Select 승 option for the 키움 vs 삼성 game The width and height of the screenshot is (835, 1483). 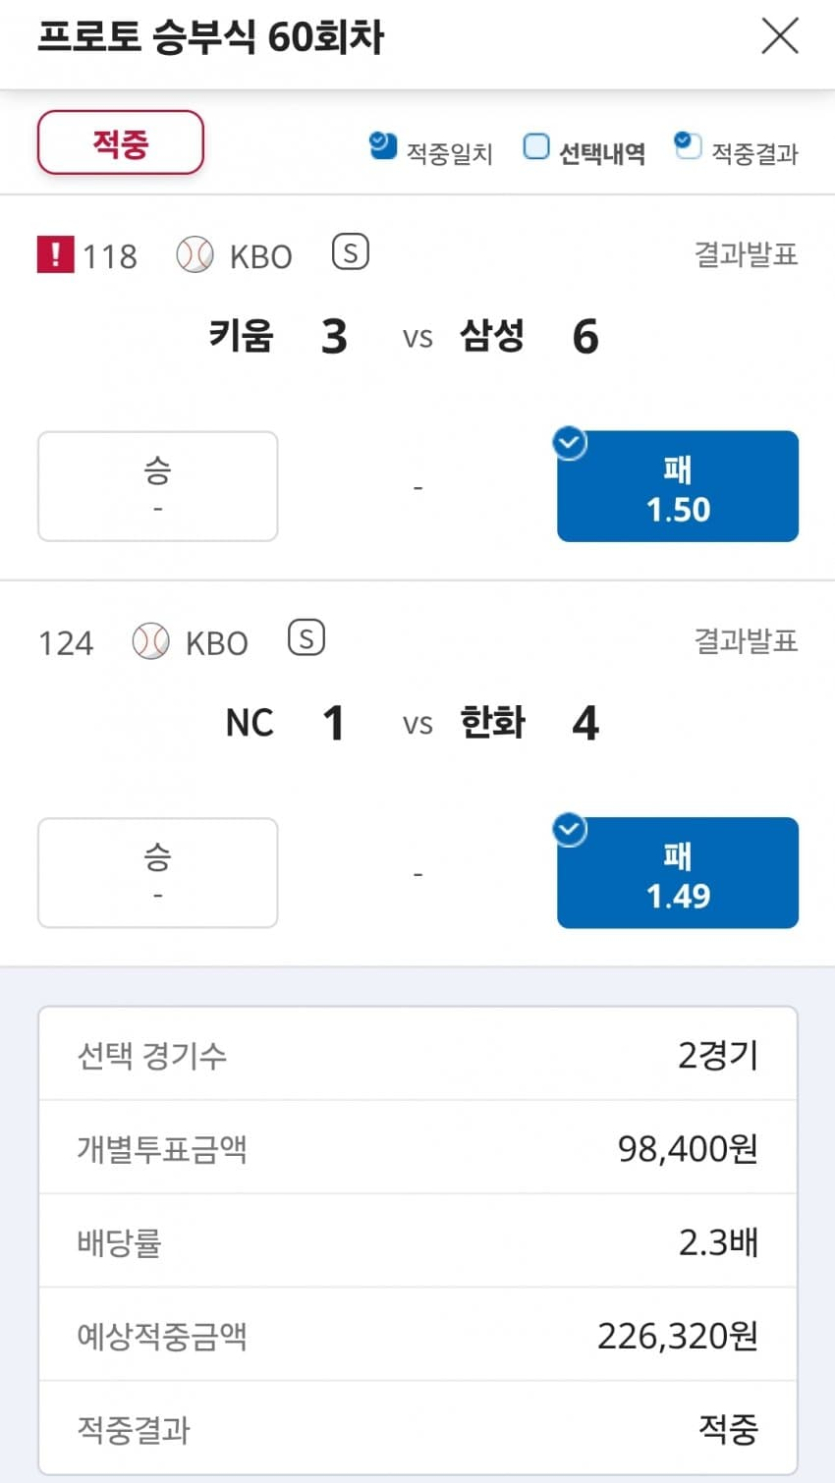click(x=157, y=486)
